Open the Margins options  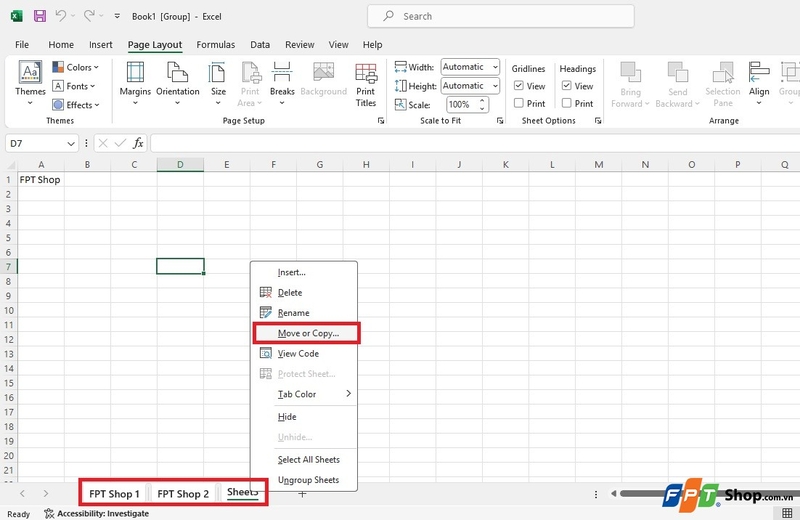coord(135,84)
